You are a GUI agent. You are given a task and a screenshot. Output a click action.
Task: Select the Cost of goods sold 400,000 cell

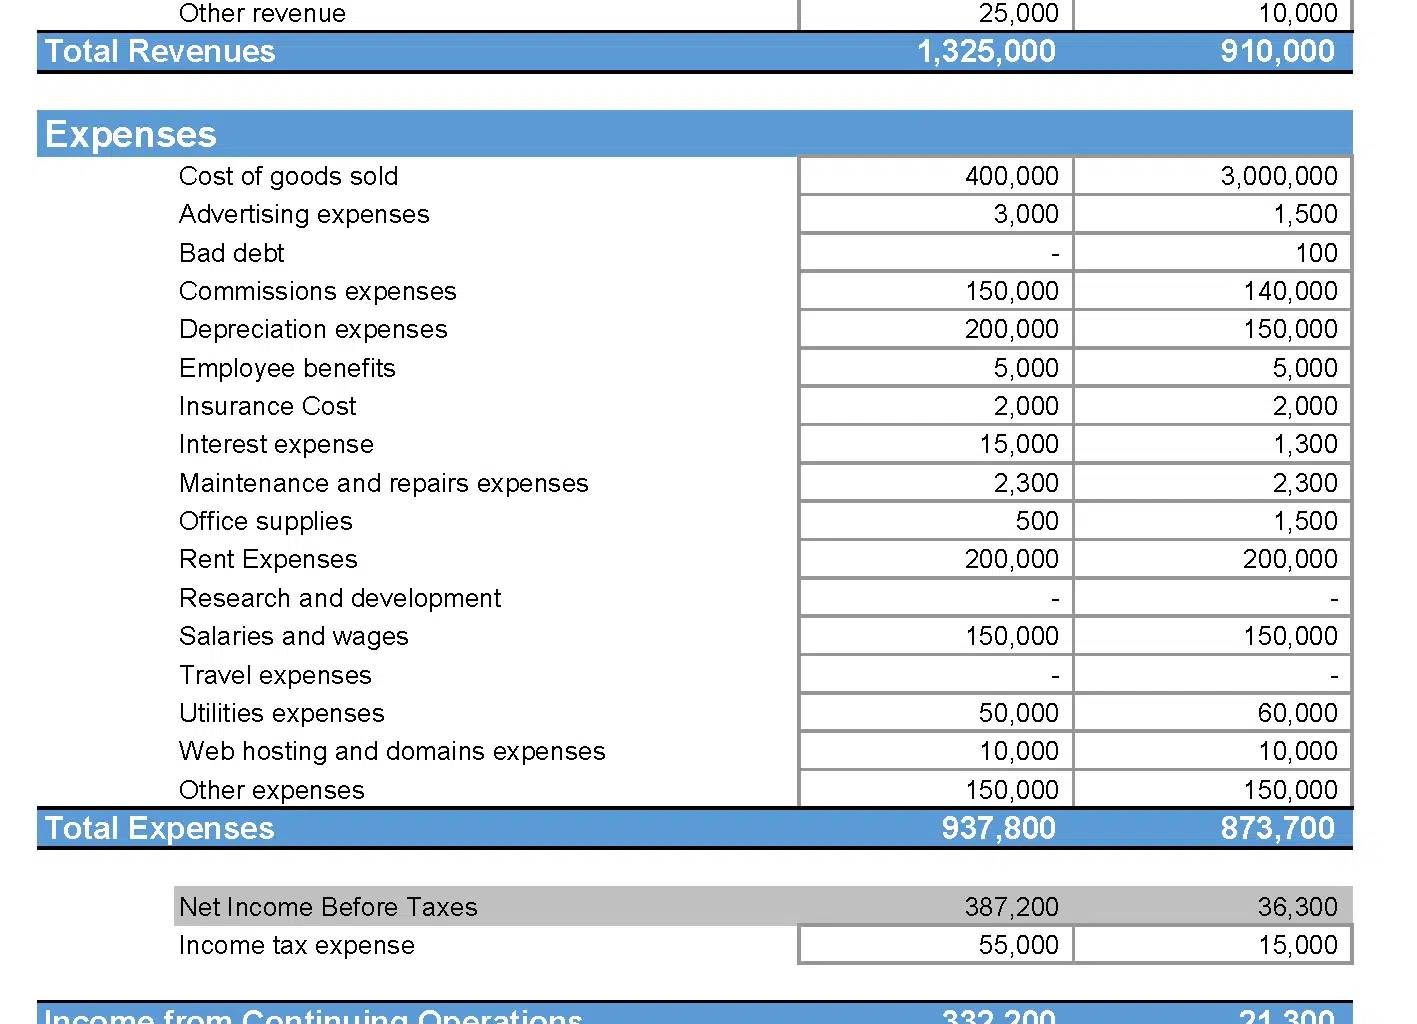pyautogui.click(x=936, y=176)
